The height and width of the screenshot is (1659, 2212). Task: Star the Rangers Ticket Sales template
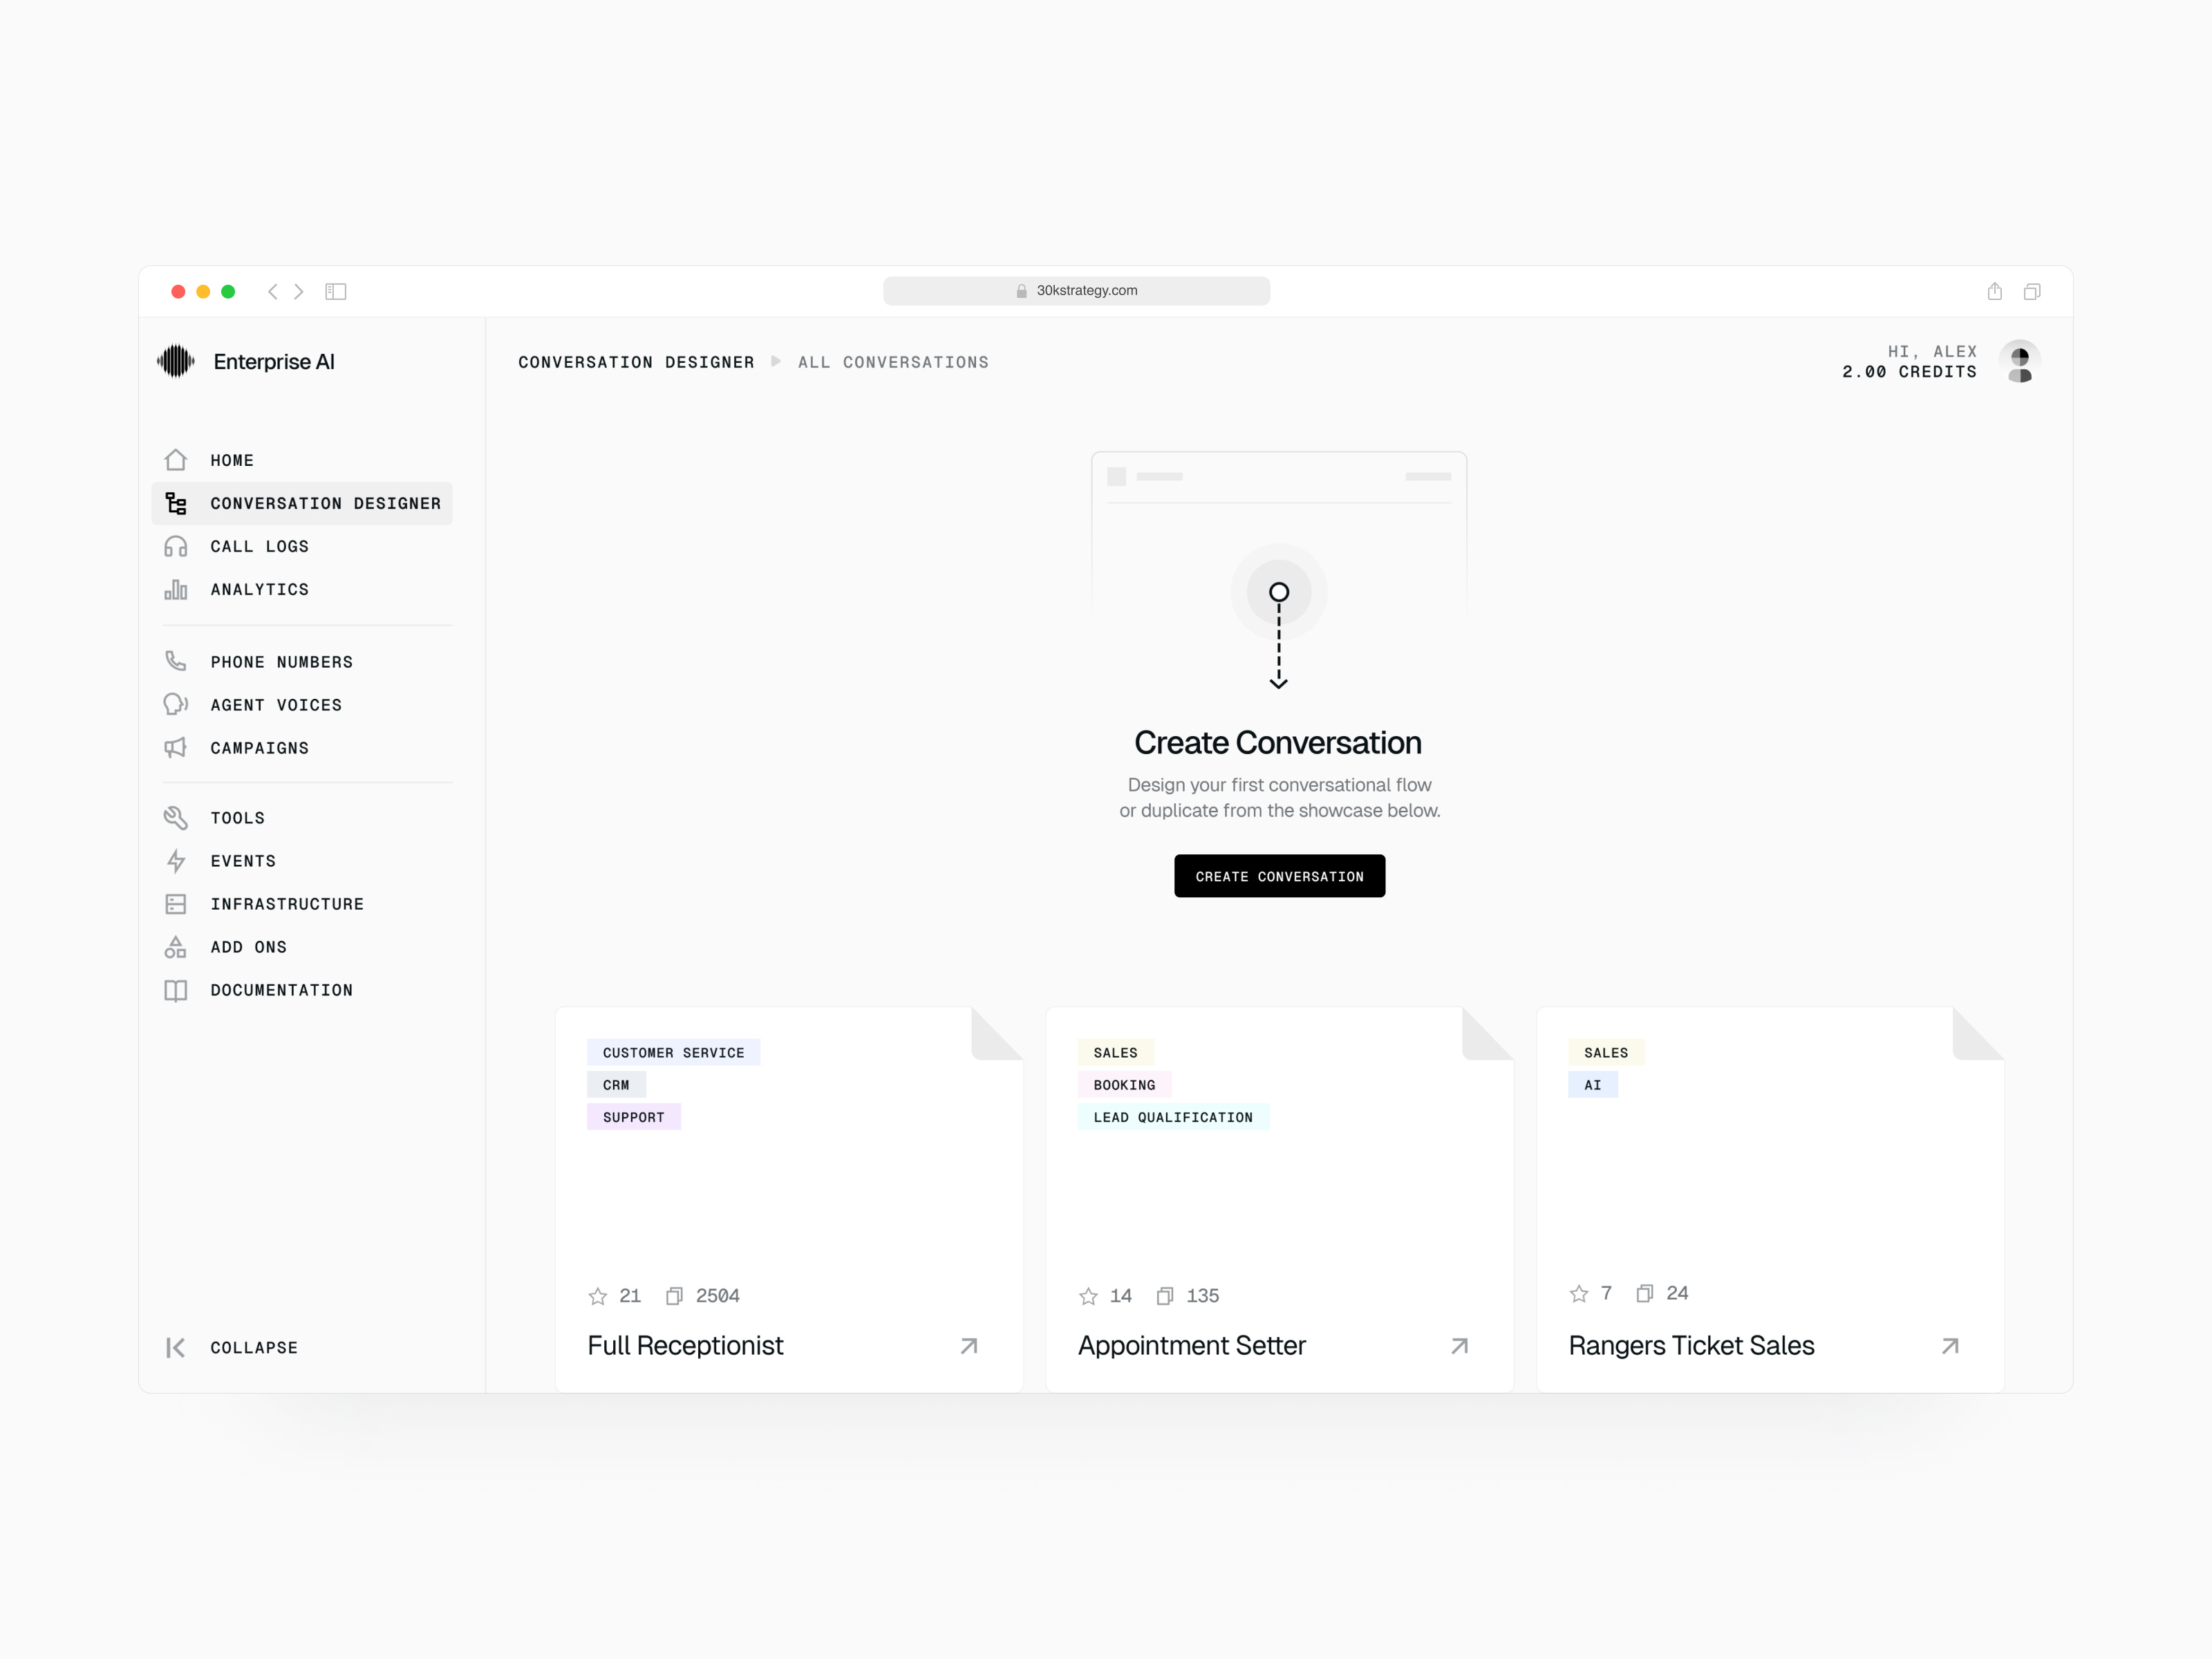click(x=1579, y=1293)
